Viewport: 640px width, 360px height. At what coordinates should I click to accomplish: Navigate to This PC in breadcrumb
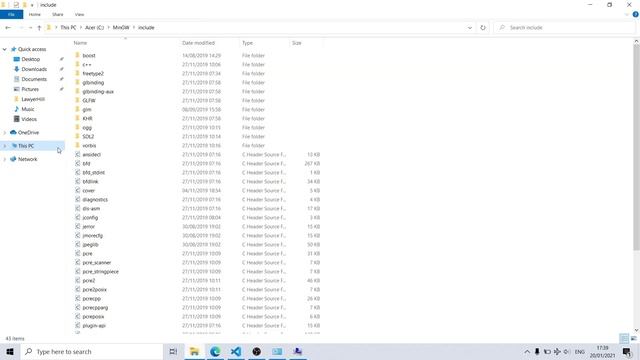(x=68, y=28)
